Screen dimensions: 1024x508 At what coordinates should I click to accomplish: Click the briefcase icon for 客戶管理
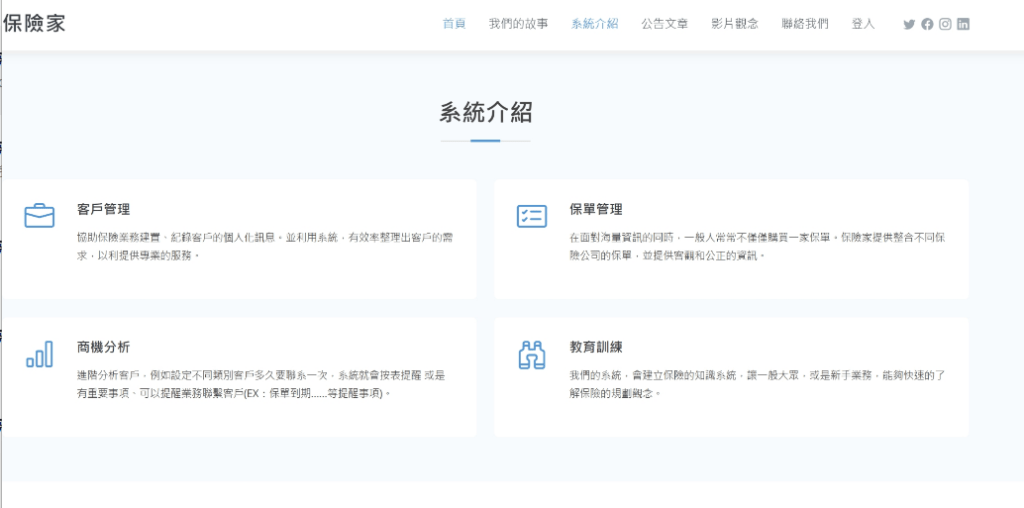pyautogui.click(x=39, y=216)
